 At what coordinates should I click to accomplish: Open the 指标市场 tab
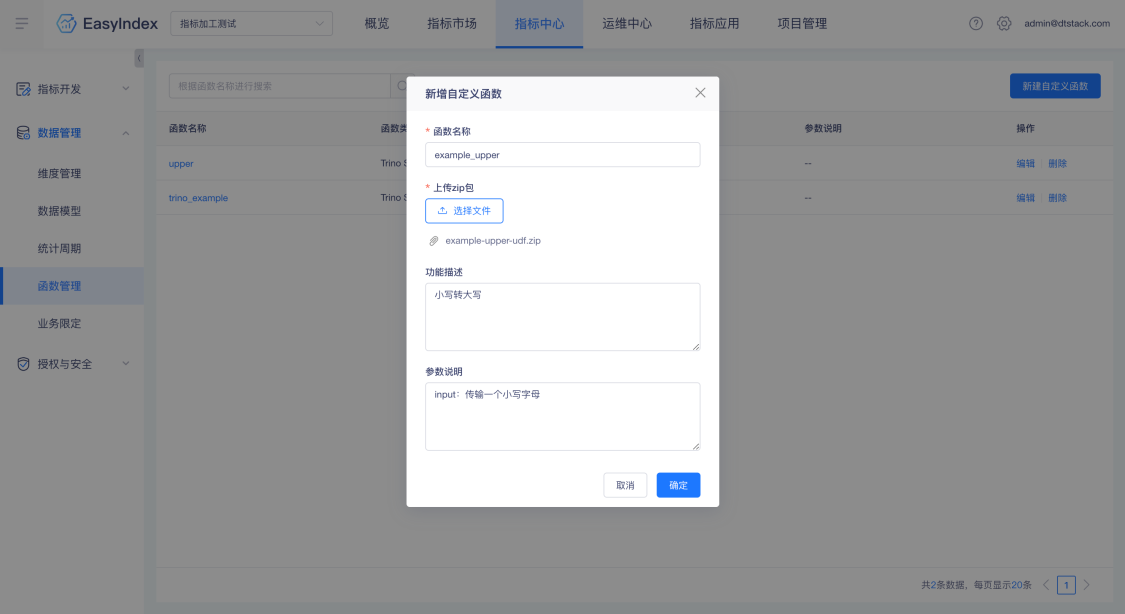(x=452, y=24)
